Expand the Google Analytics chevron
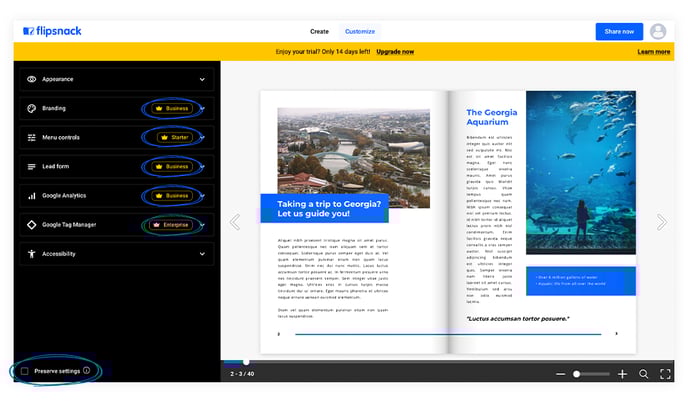This screenshot has height=403, width=688. pyautogui.click(x=203, y=196)
